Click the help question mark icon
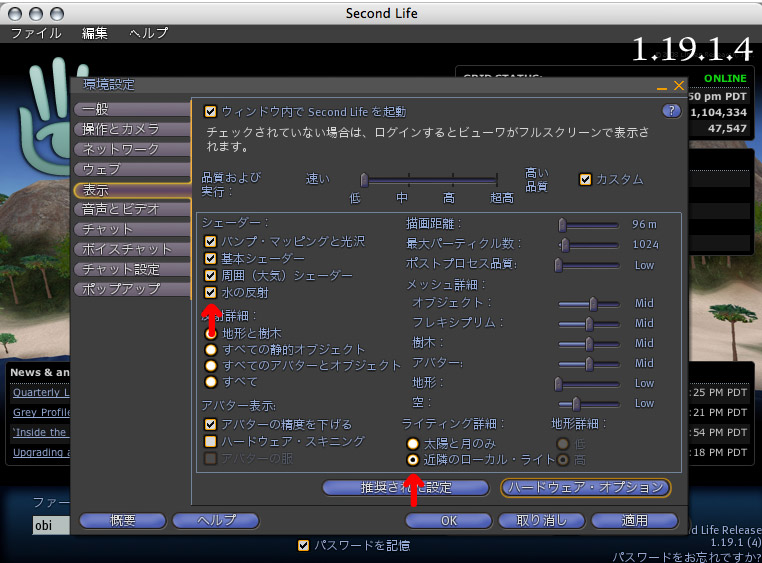Viewport: 762px width, 563px height. tap(671, 111)
